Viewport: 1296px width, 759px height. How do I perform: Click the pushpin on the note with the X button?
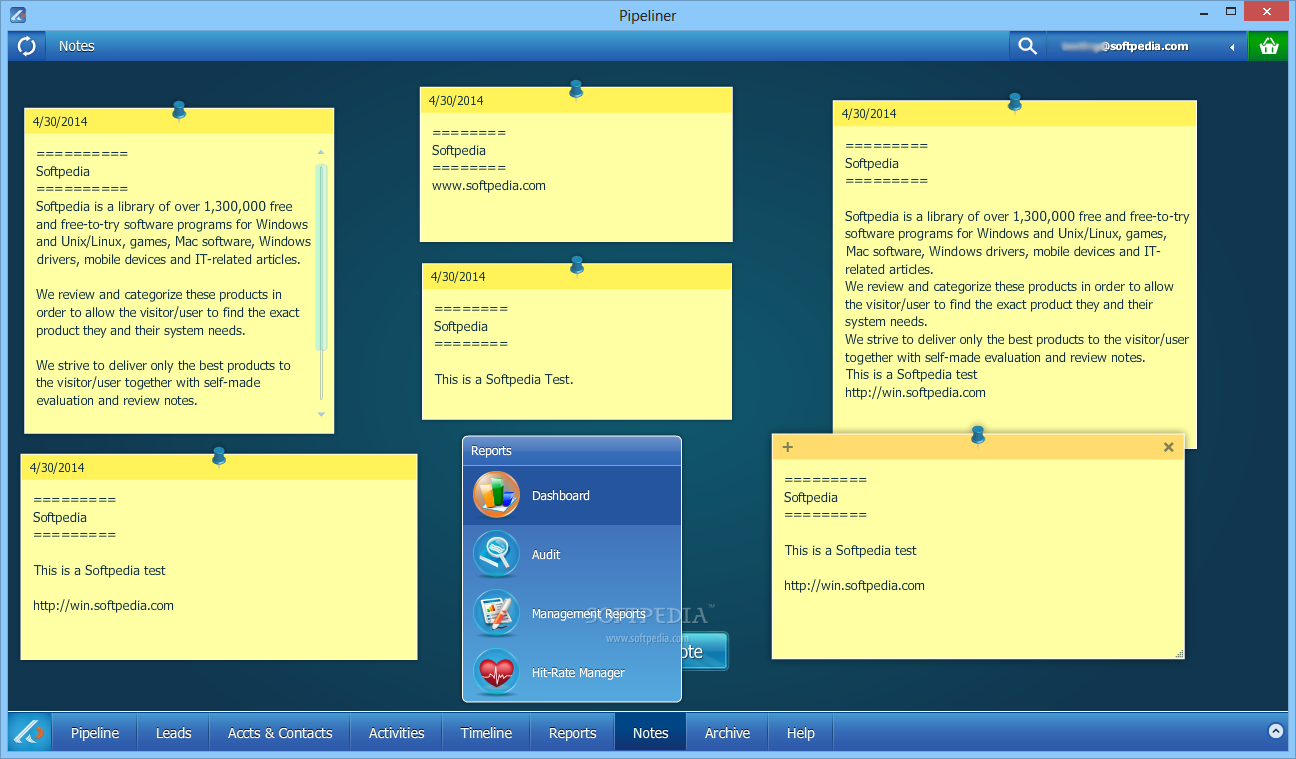tap(978, 434)
